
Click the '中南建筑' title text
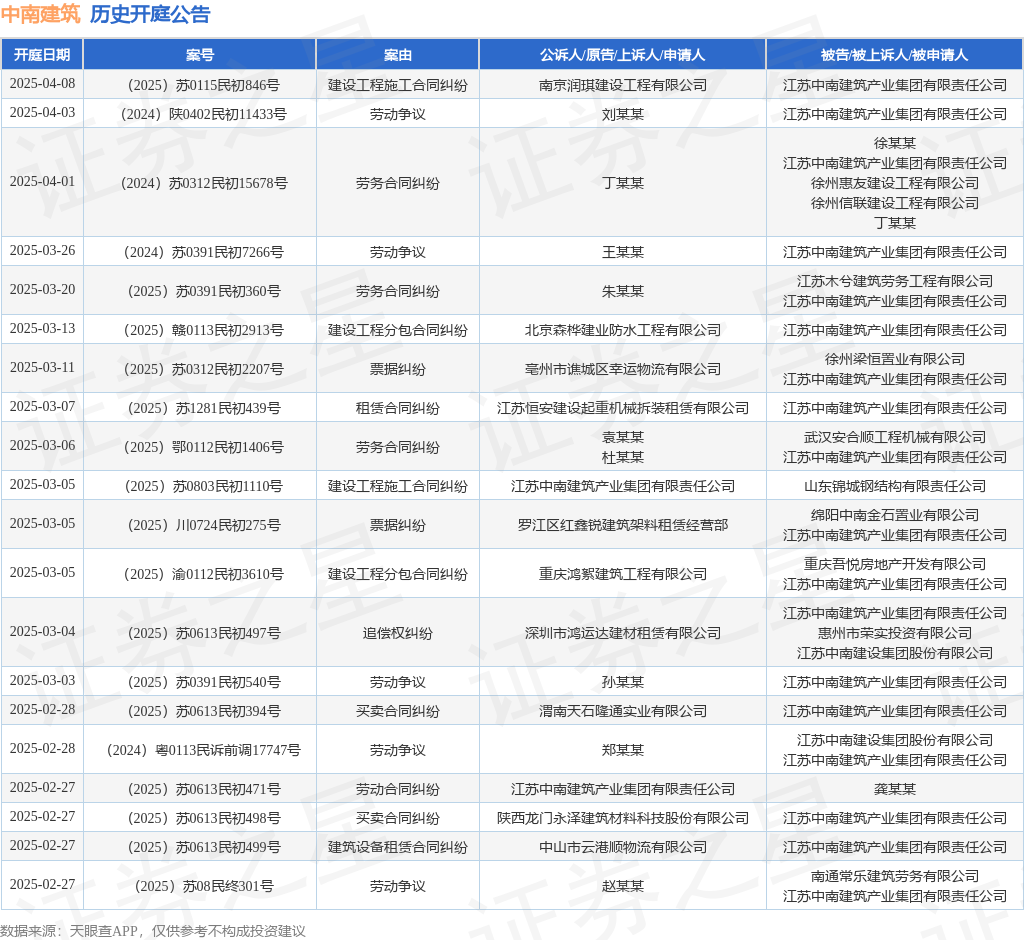coord(40,14)
